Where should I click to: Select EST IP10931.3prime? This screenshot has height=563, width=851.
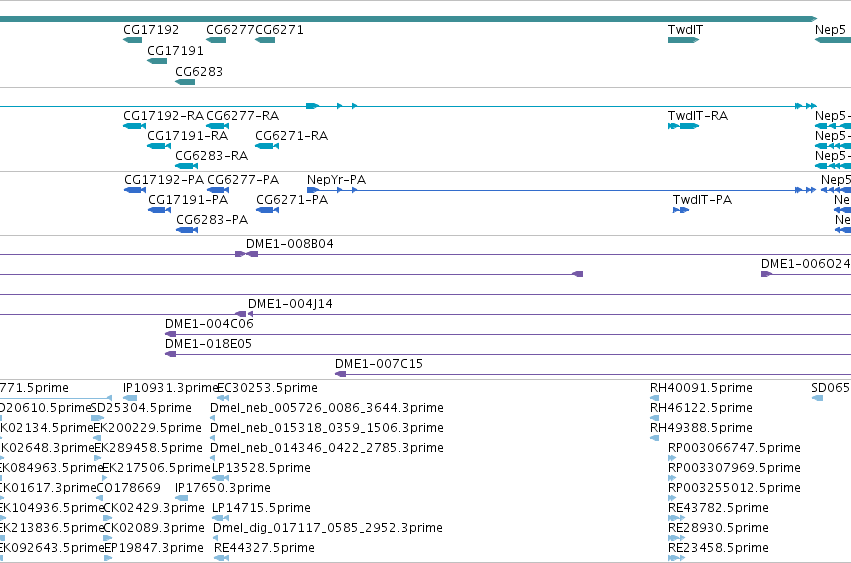170,388
